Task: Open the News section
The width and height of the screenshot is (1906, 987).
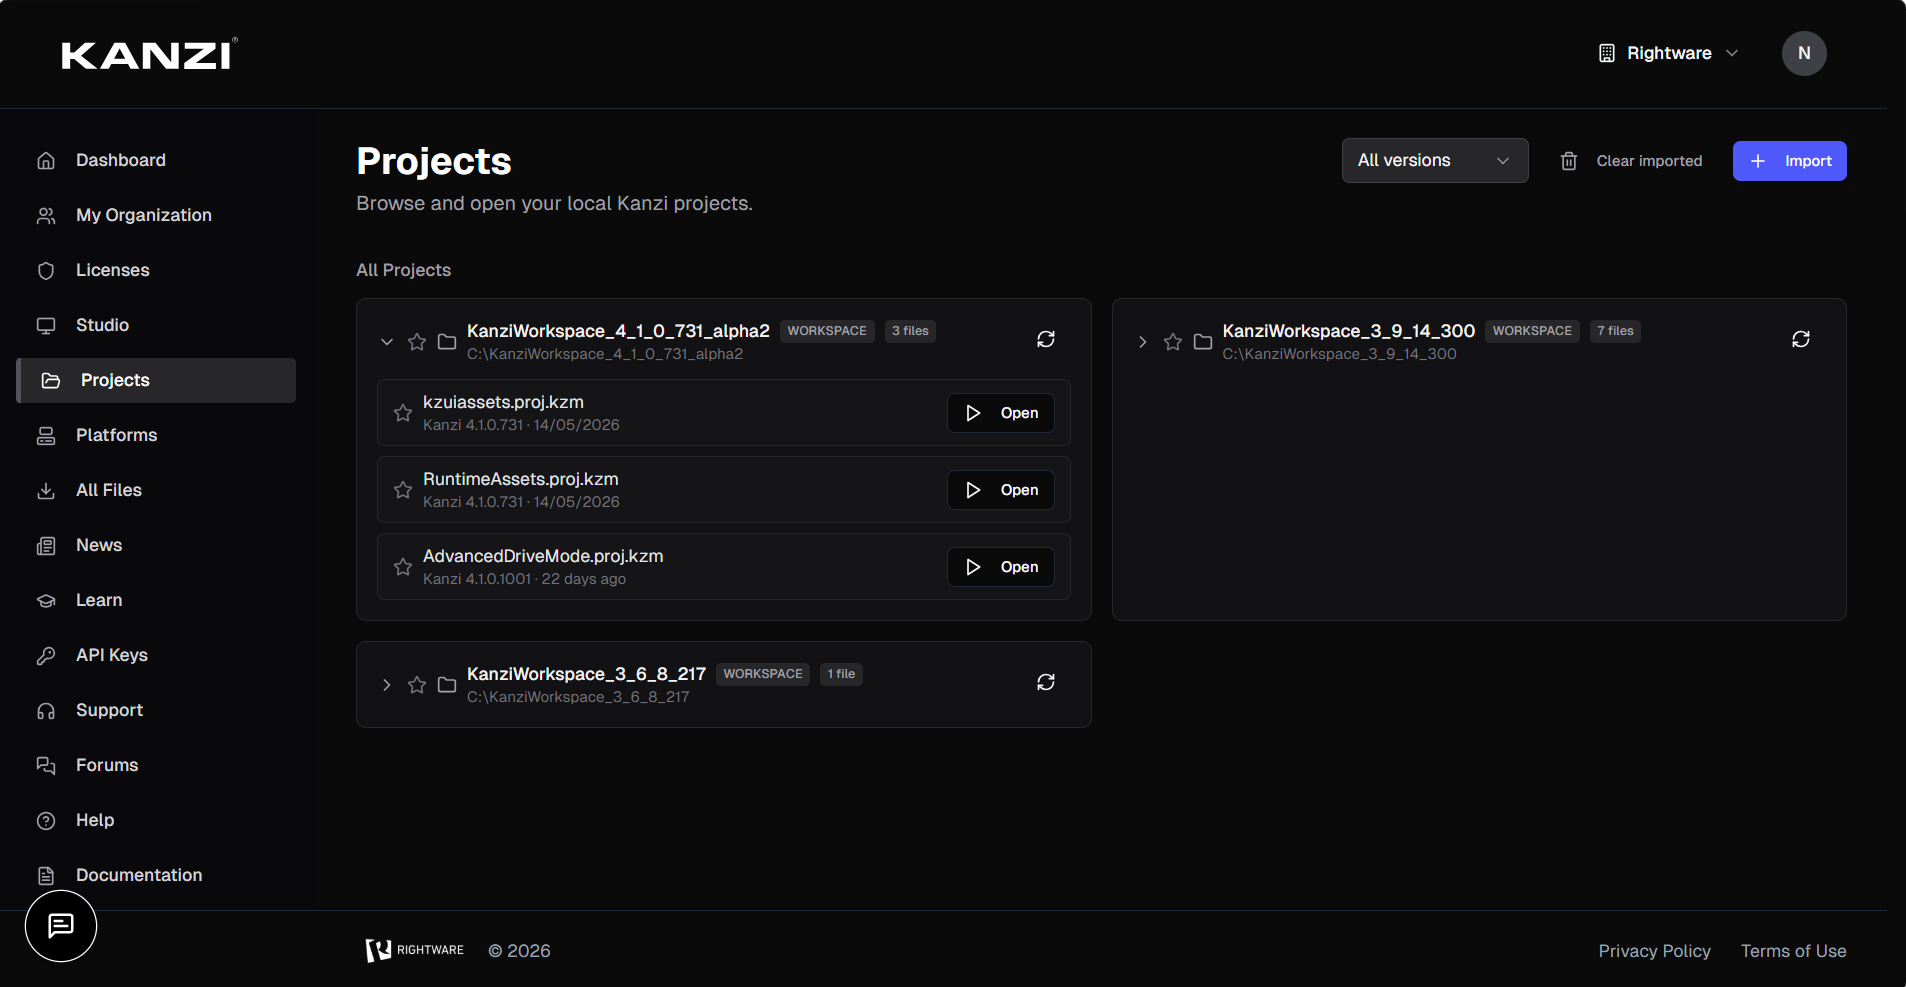Action: [156, 545]
